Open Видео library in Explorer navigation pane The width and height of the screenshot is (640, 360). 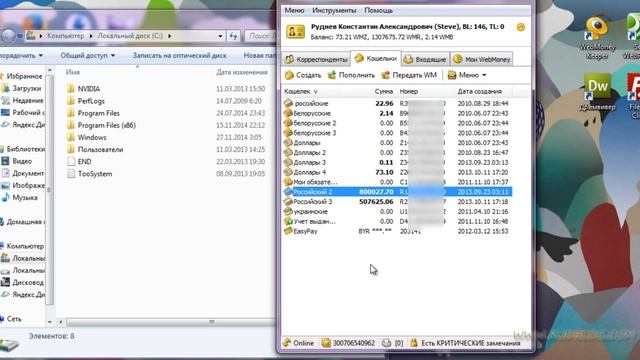pyautogui.click(x=17, y=161)
